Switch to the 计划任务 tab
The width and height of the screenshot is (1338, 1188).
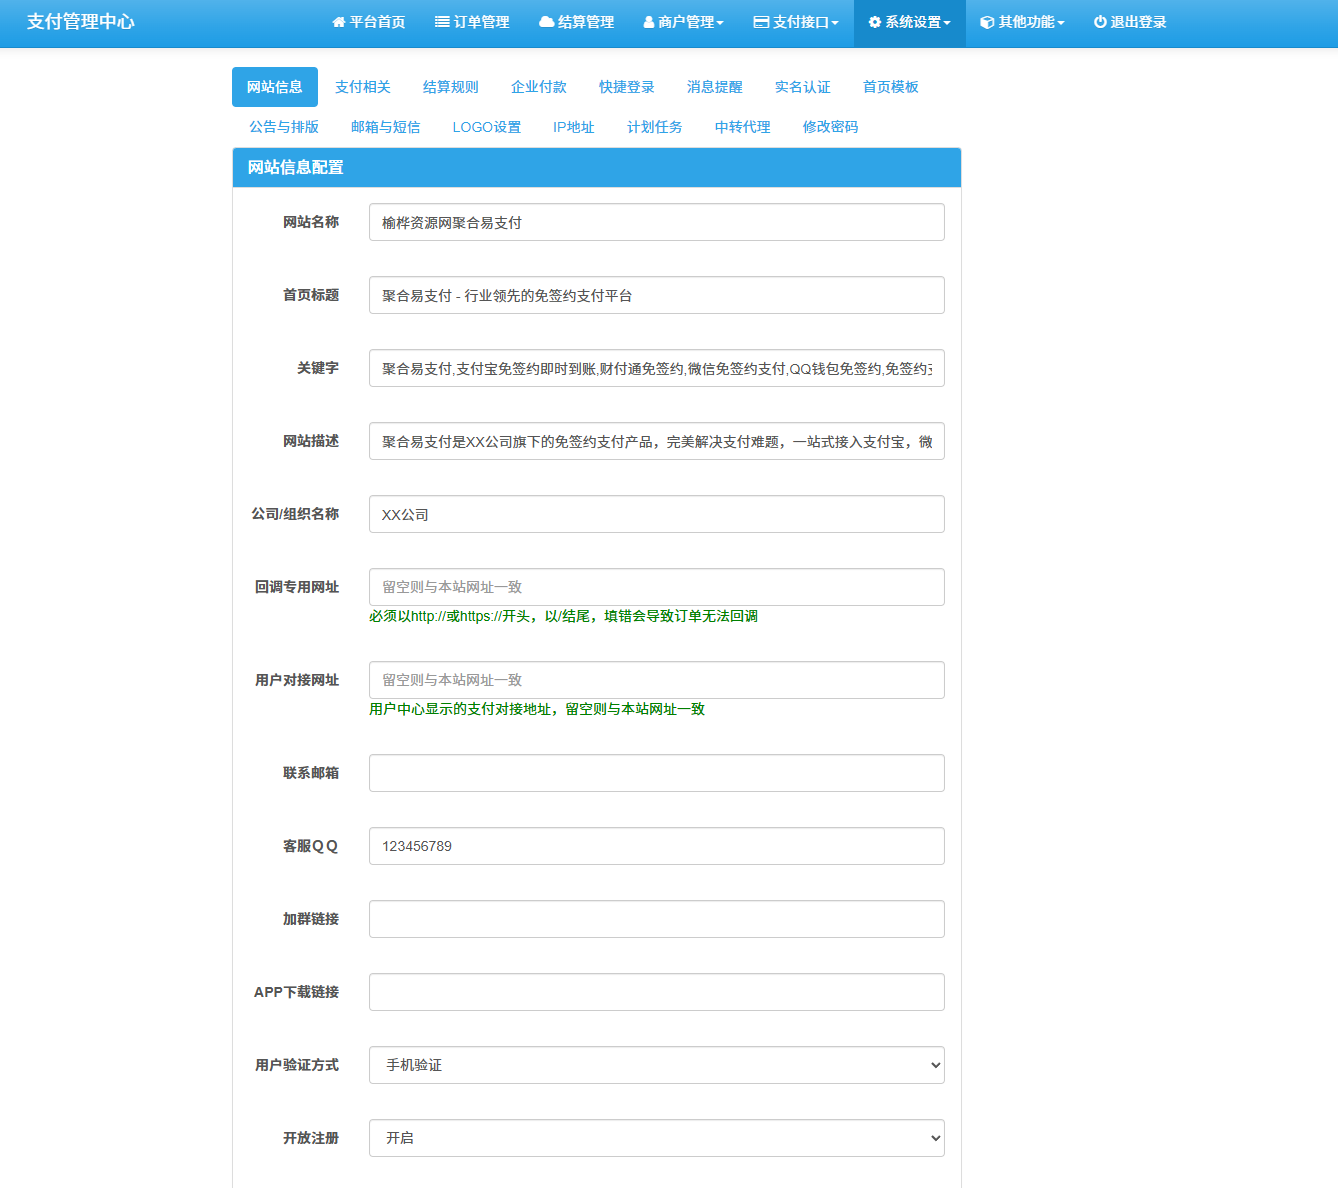[655, 127]
